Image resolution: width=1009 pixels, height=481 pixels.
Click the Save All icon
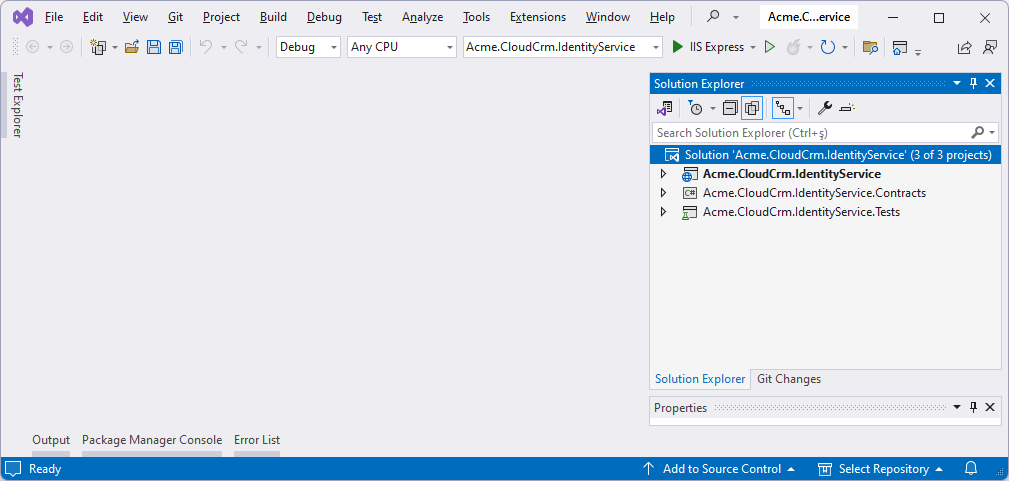tap(176, 47)
